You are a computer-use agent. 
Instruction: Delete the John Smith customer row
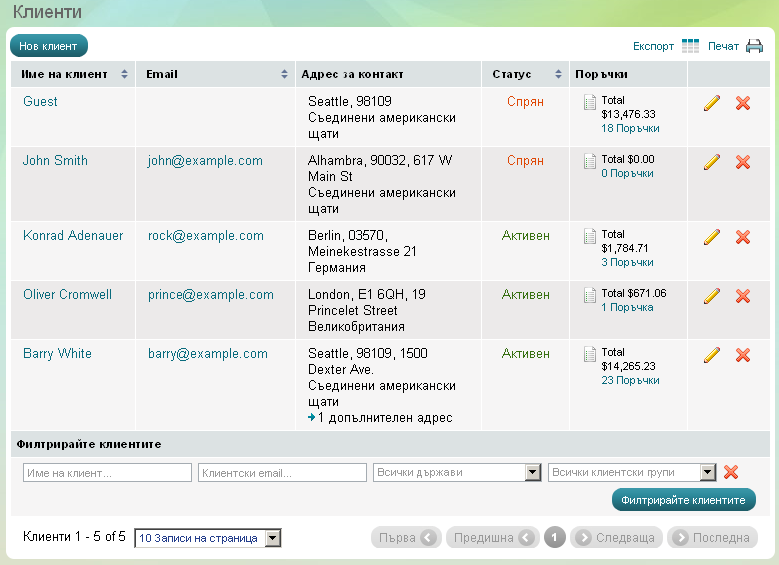[x=743, y=162]
